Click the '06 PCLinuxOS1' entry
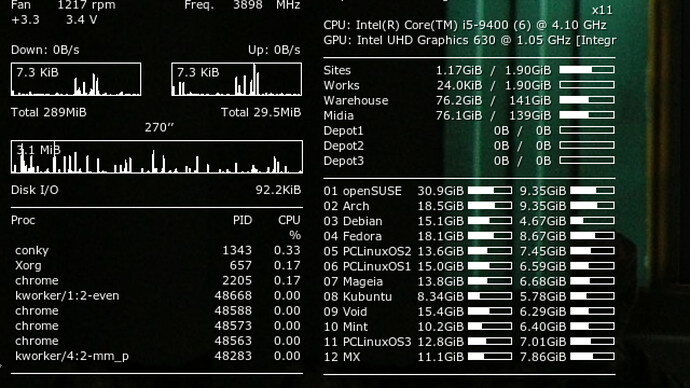690x388 pixels. pos(367,266)
